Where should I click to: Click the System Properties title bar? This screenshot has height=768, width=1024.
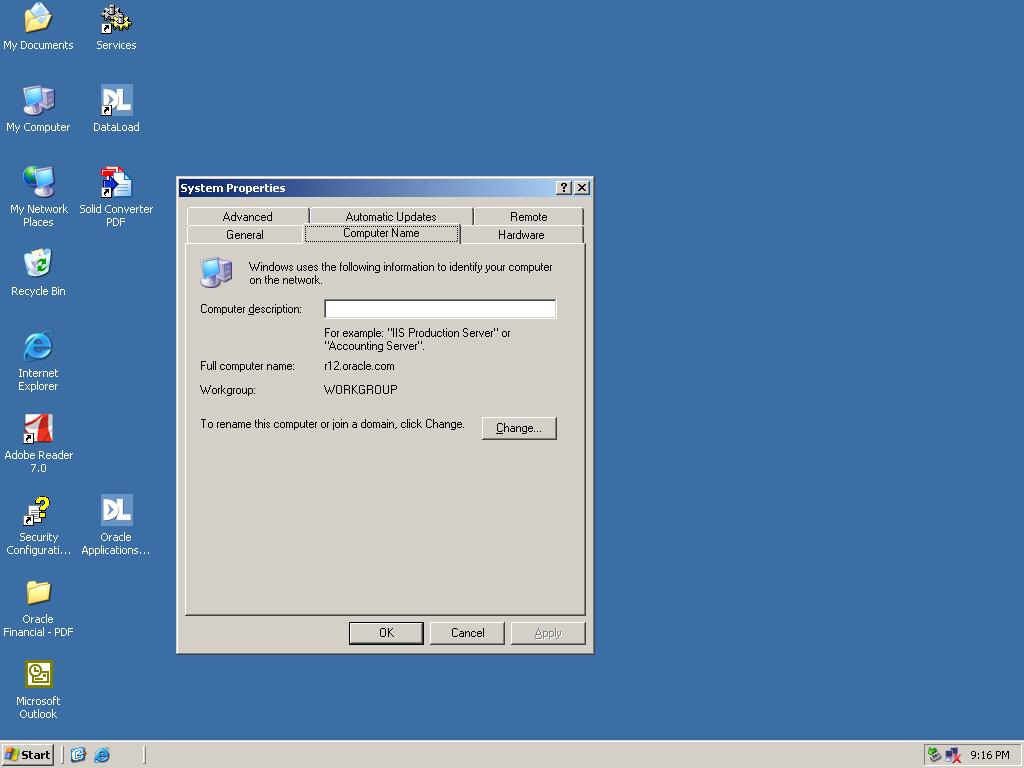point(366,188)
